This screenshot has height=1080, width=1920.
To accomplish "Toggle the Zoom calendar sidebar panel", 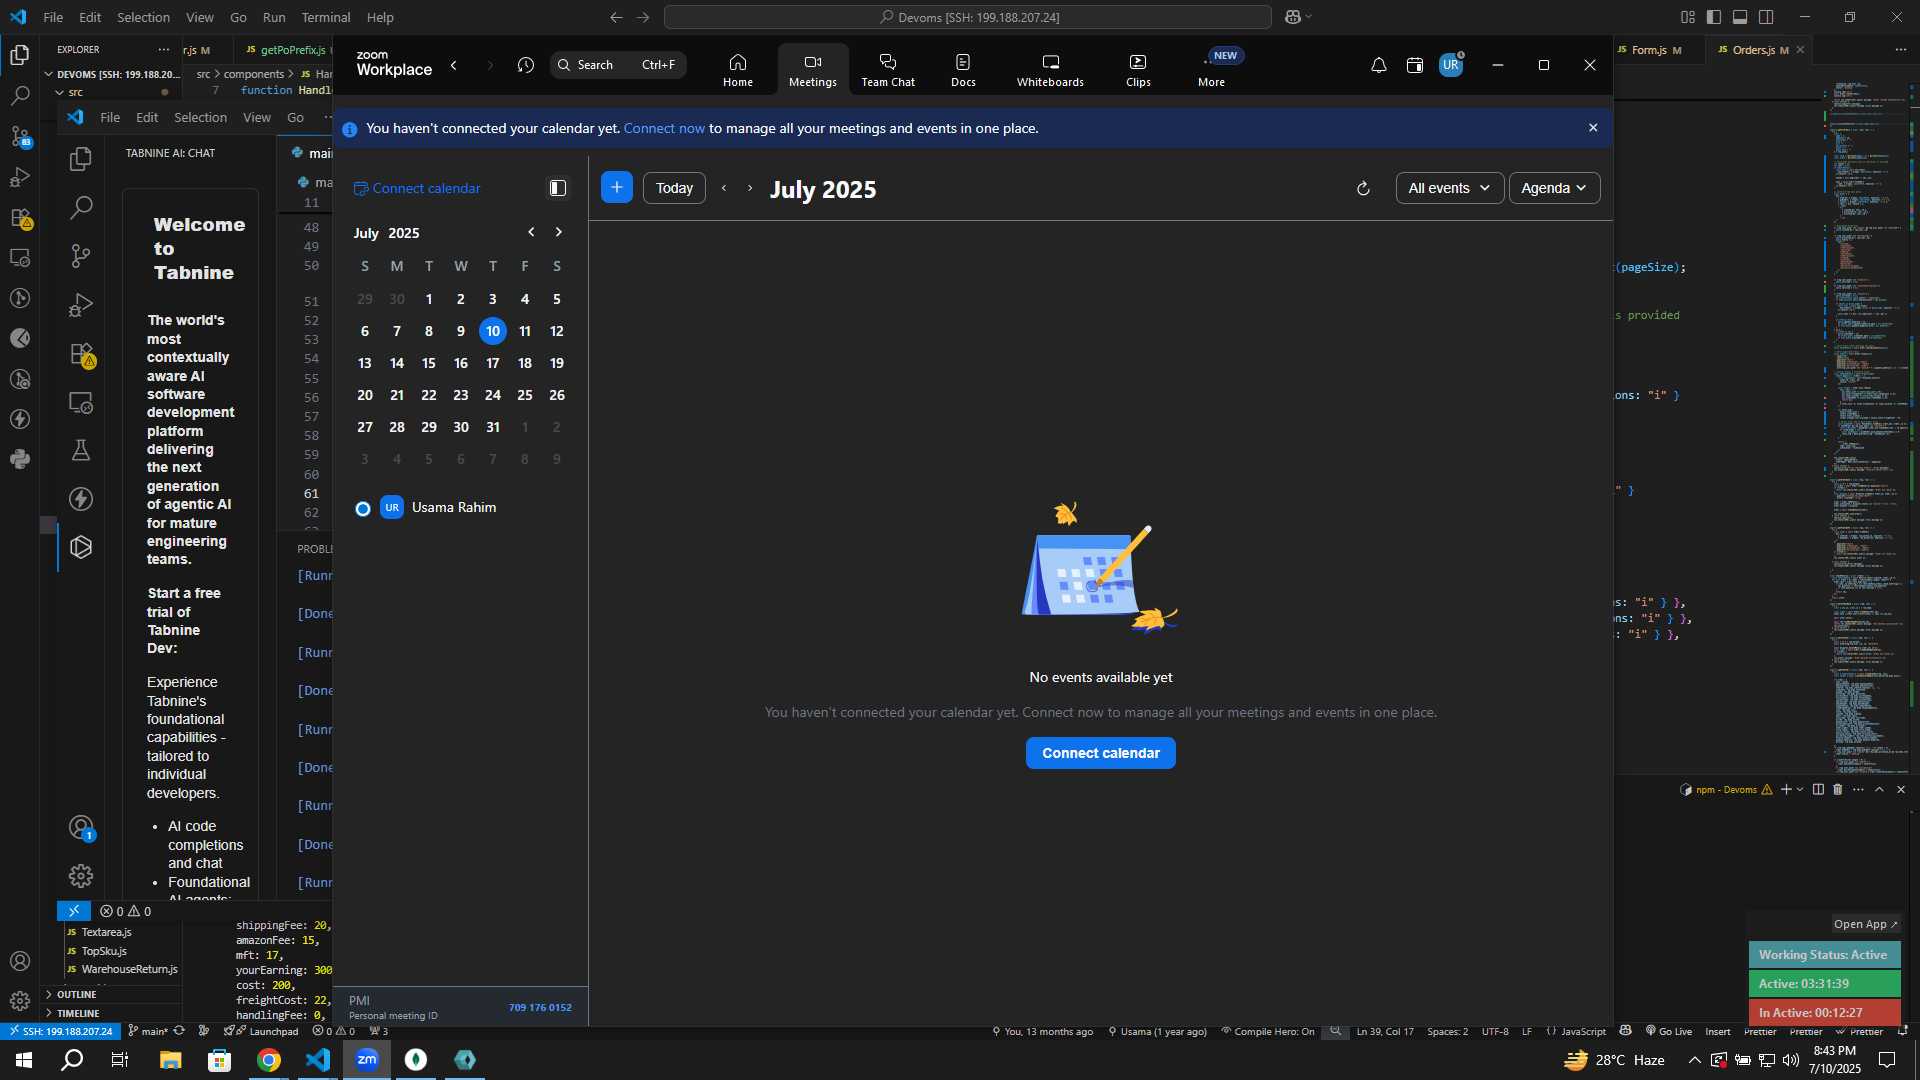I will [x=558, y=188].
